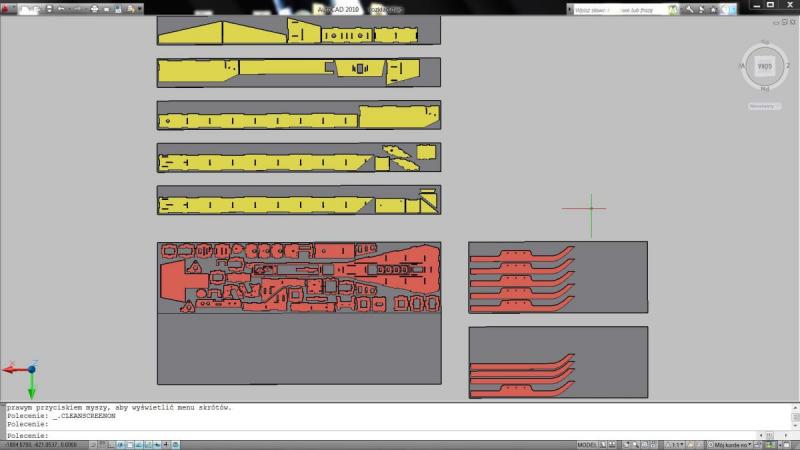Open the coordinate system dropdown below ViewCube
Screen dimensions: 800x450
click(x=765, y=104)
